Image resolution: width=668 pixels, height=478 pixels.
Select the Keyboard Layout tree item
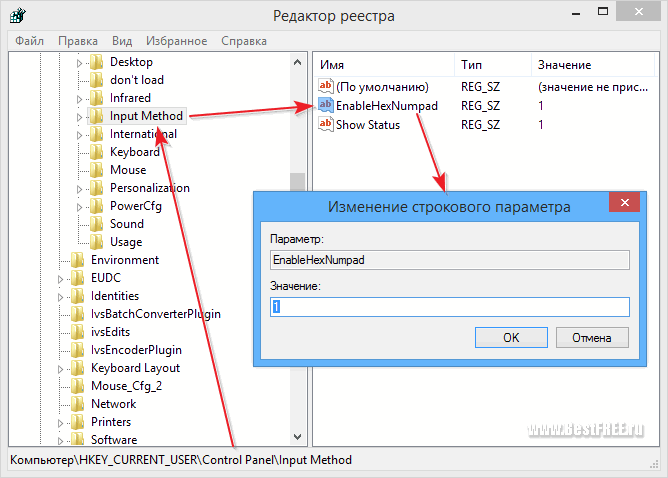tap(135, 368)
